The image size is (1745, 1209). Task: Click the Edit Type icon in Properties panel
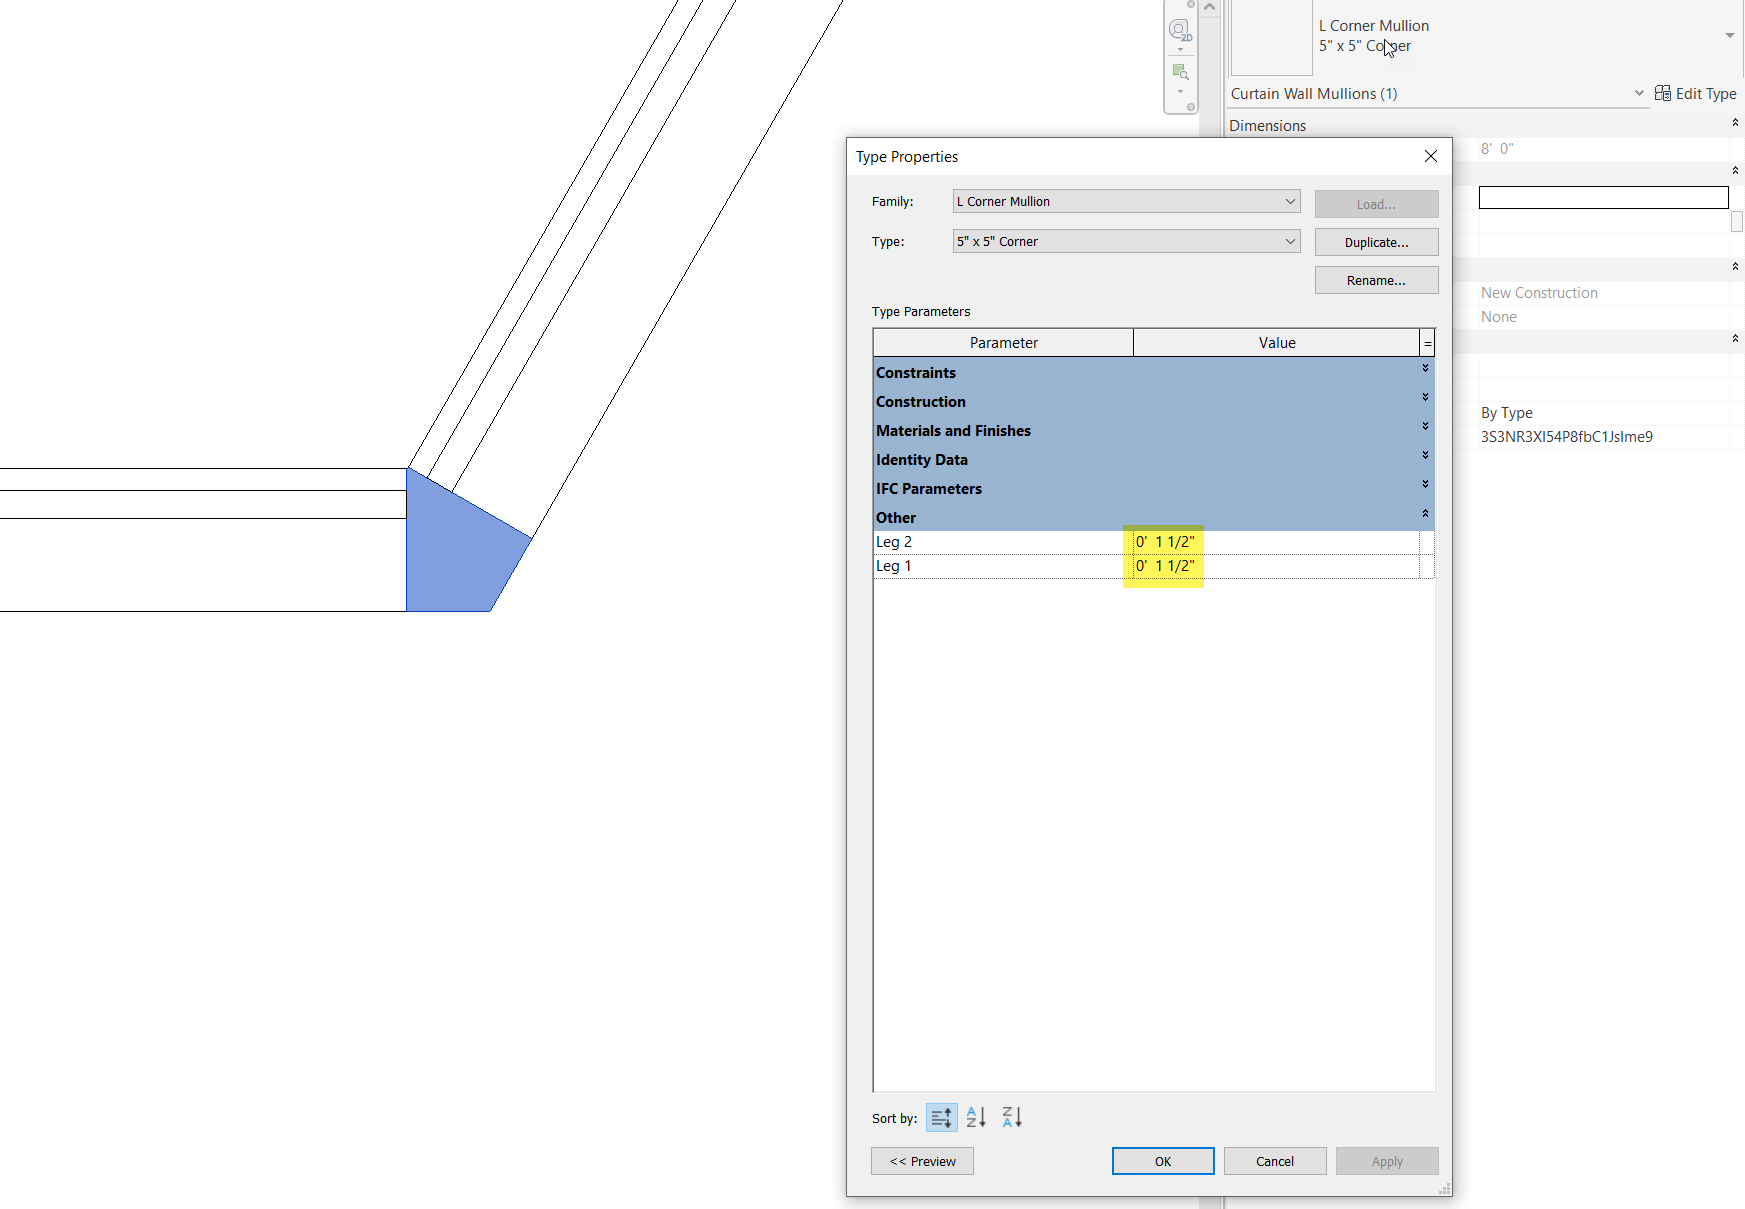point(1662,93)
